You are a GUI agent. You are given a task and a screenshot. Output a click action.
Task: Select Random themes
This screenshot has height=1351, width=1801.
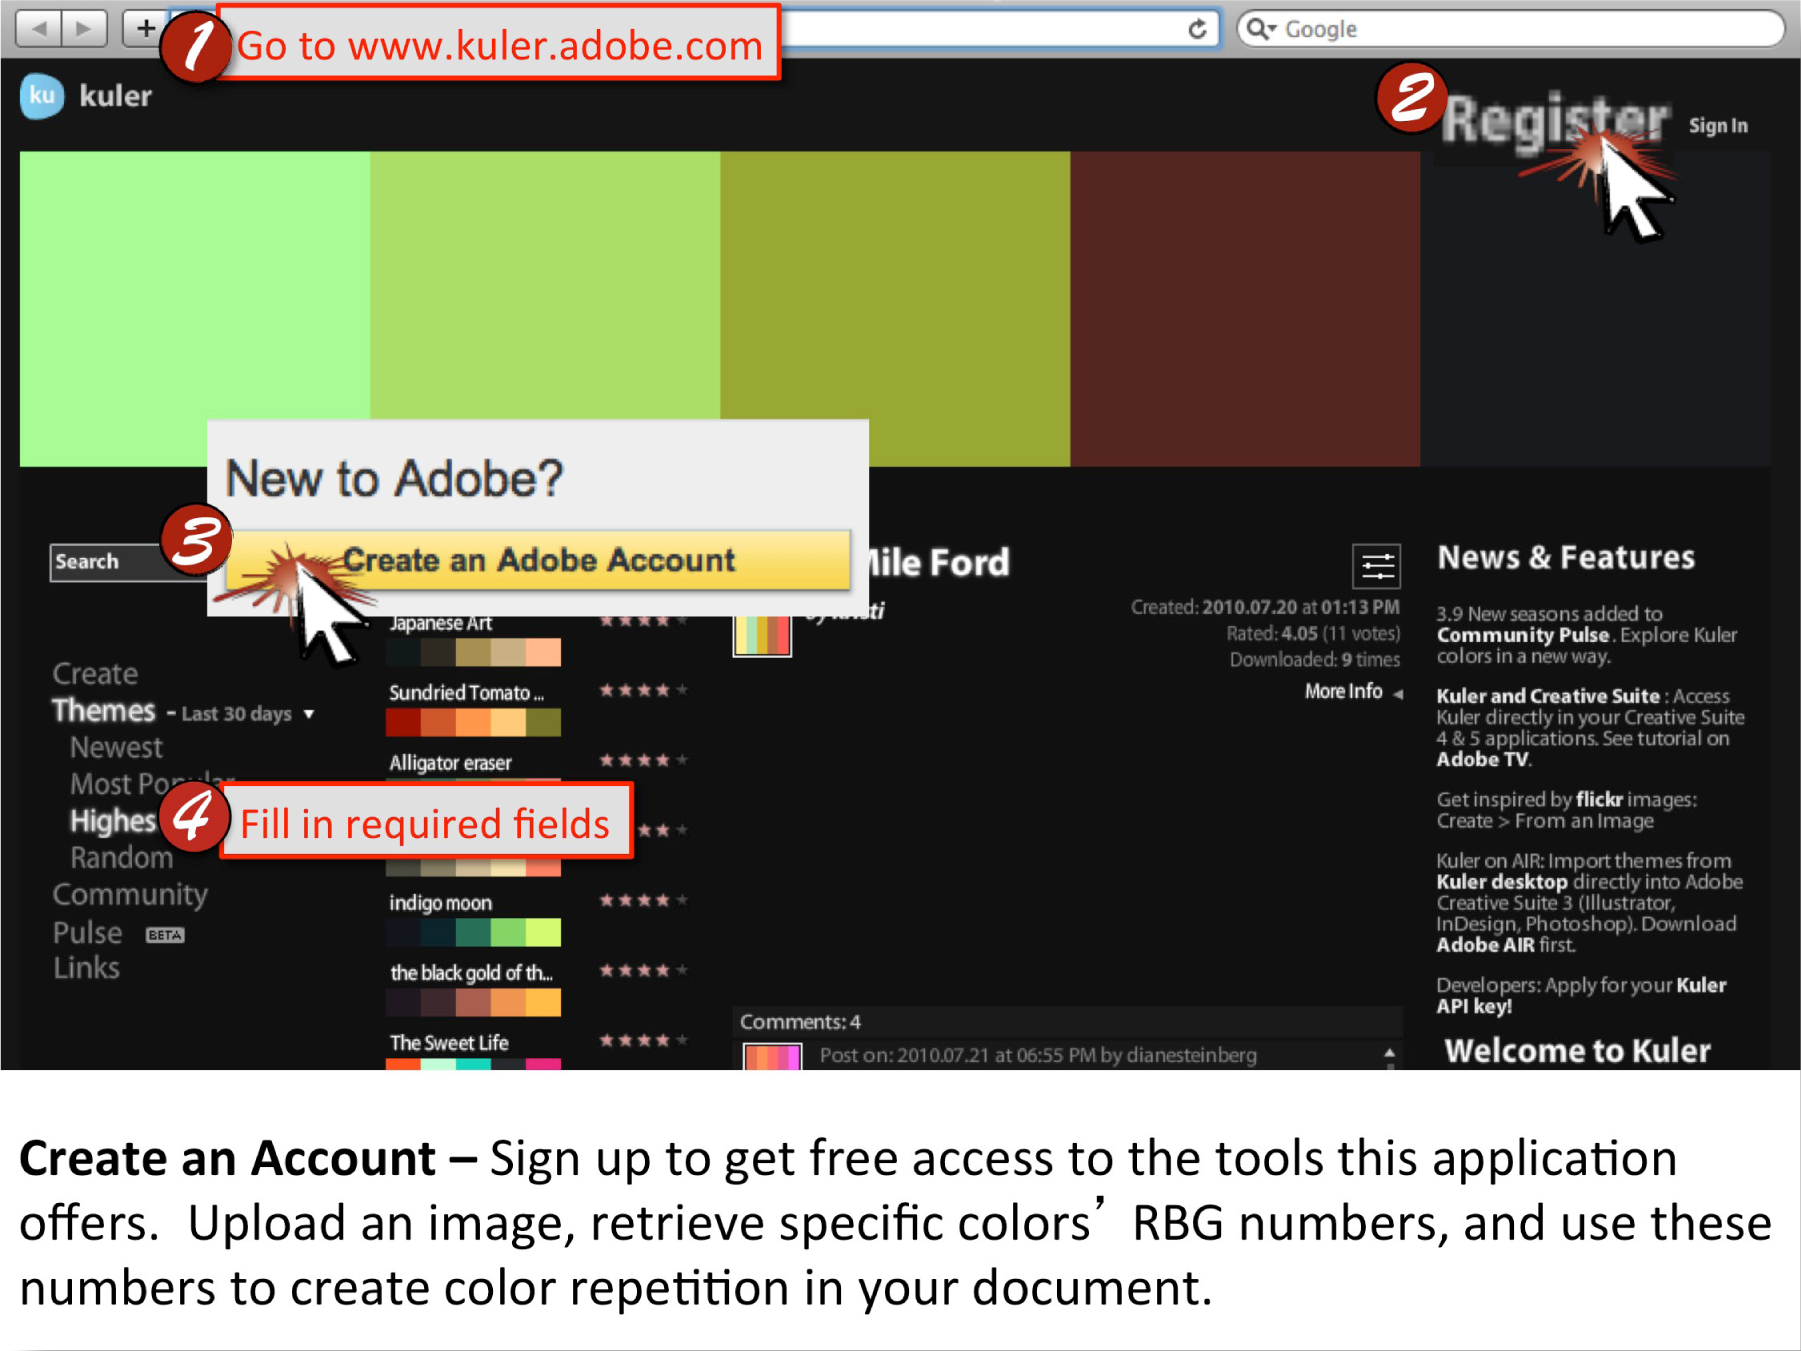coord(121,858)
